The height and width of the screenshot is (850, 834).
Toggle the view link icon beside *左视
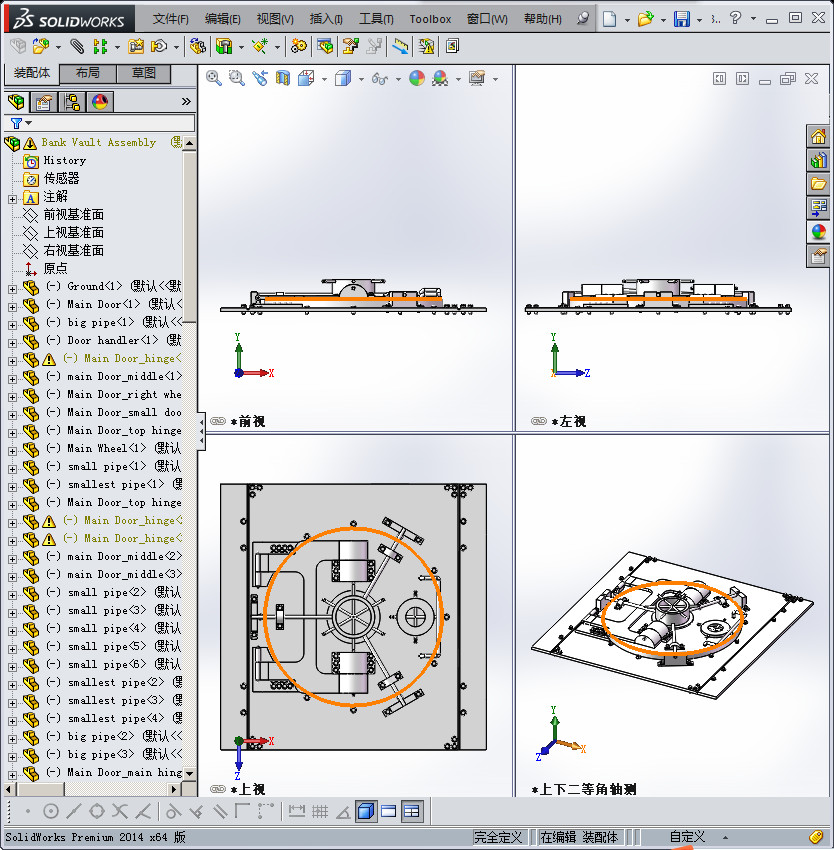[539, 421]
